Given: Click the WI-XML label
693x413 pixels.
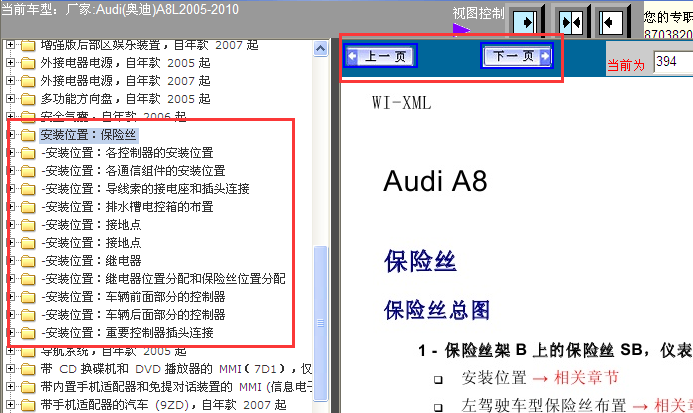Looking at the screenshot, I should pos(401,103).
